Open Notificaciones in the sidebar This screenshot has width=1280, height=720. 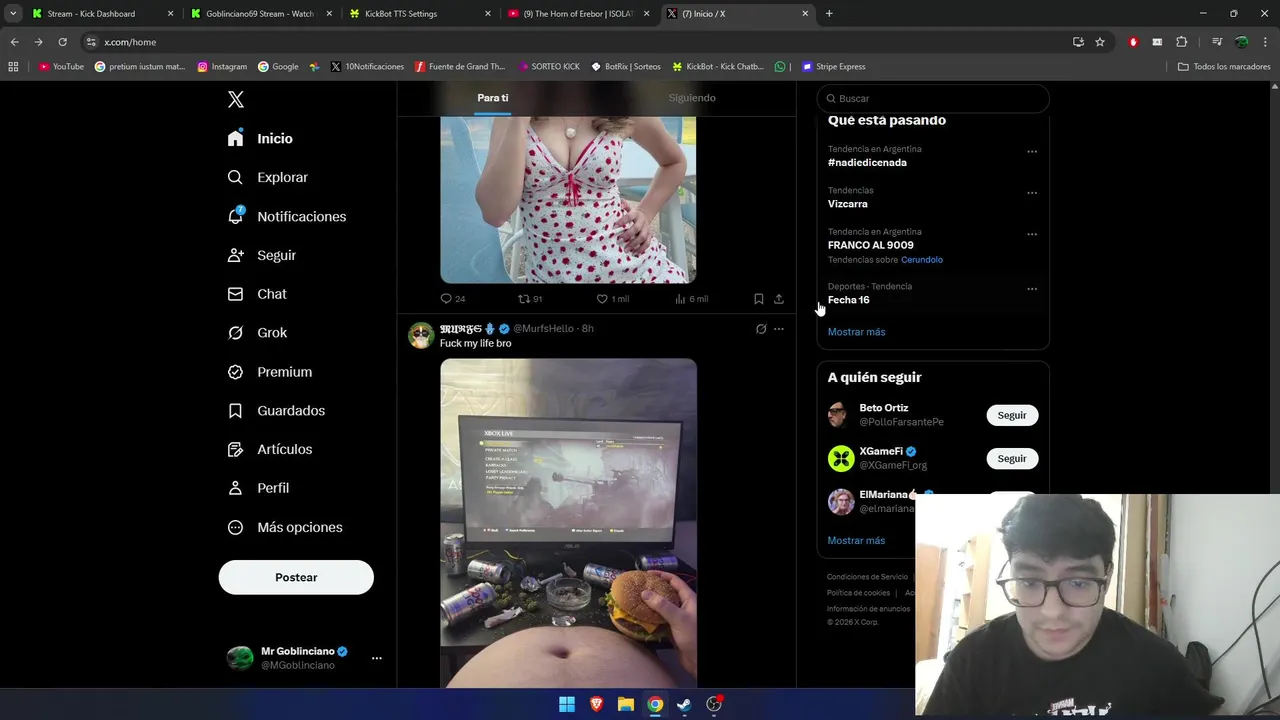(x=287, y=217)
